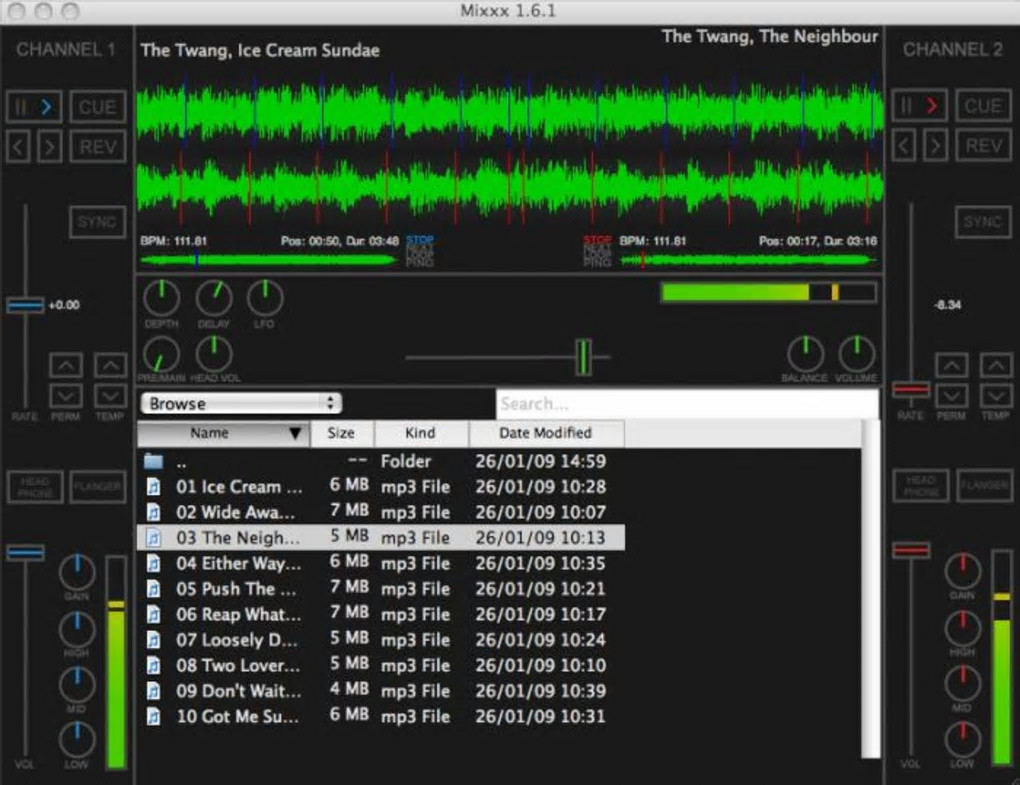This screenshot has height=785, width=1020.
Task: Click the fast-forward arrow on Channel 1
Action: pyautogui.click(x=50, y=147)
